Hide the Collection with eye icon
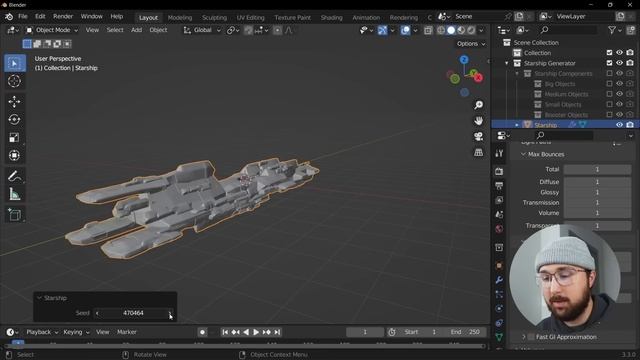Image resolution: width=640 pixels, height=360 pixels. (620, 53)
